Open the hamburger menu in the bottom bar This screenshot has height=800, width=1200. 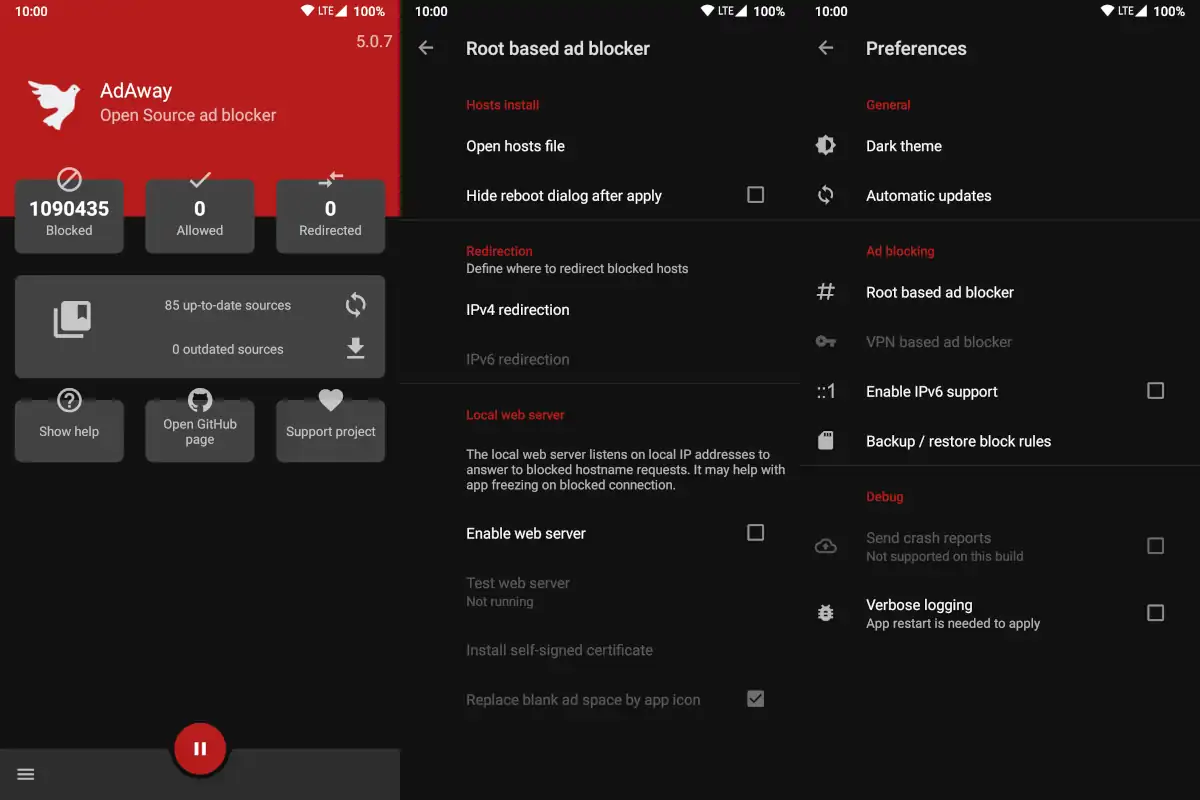(26, 774)
